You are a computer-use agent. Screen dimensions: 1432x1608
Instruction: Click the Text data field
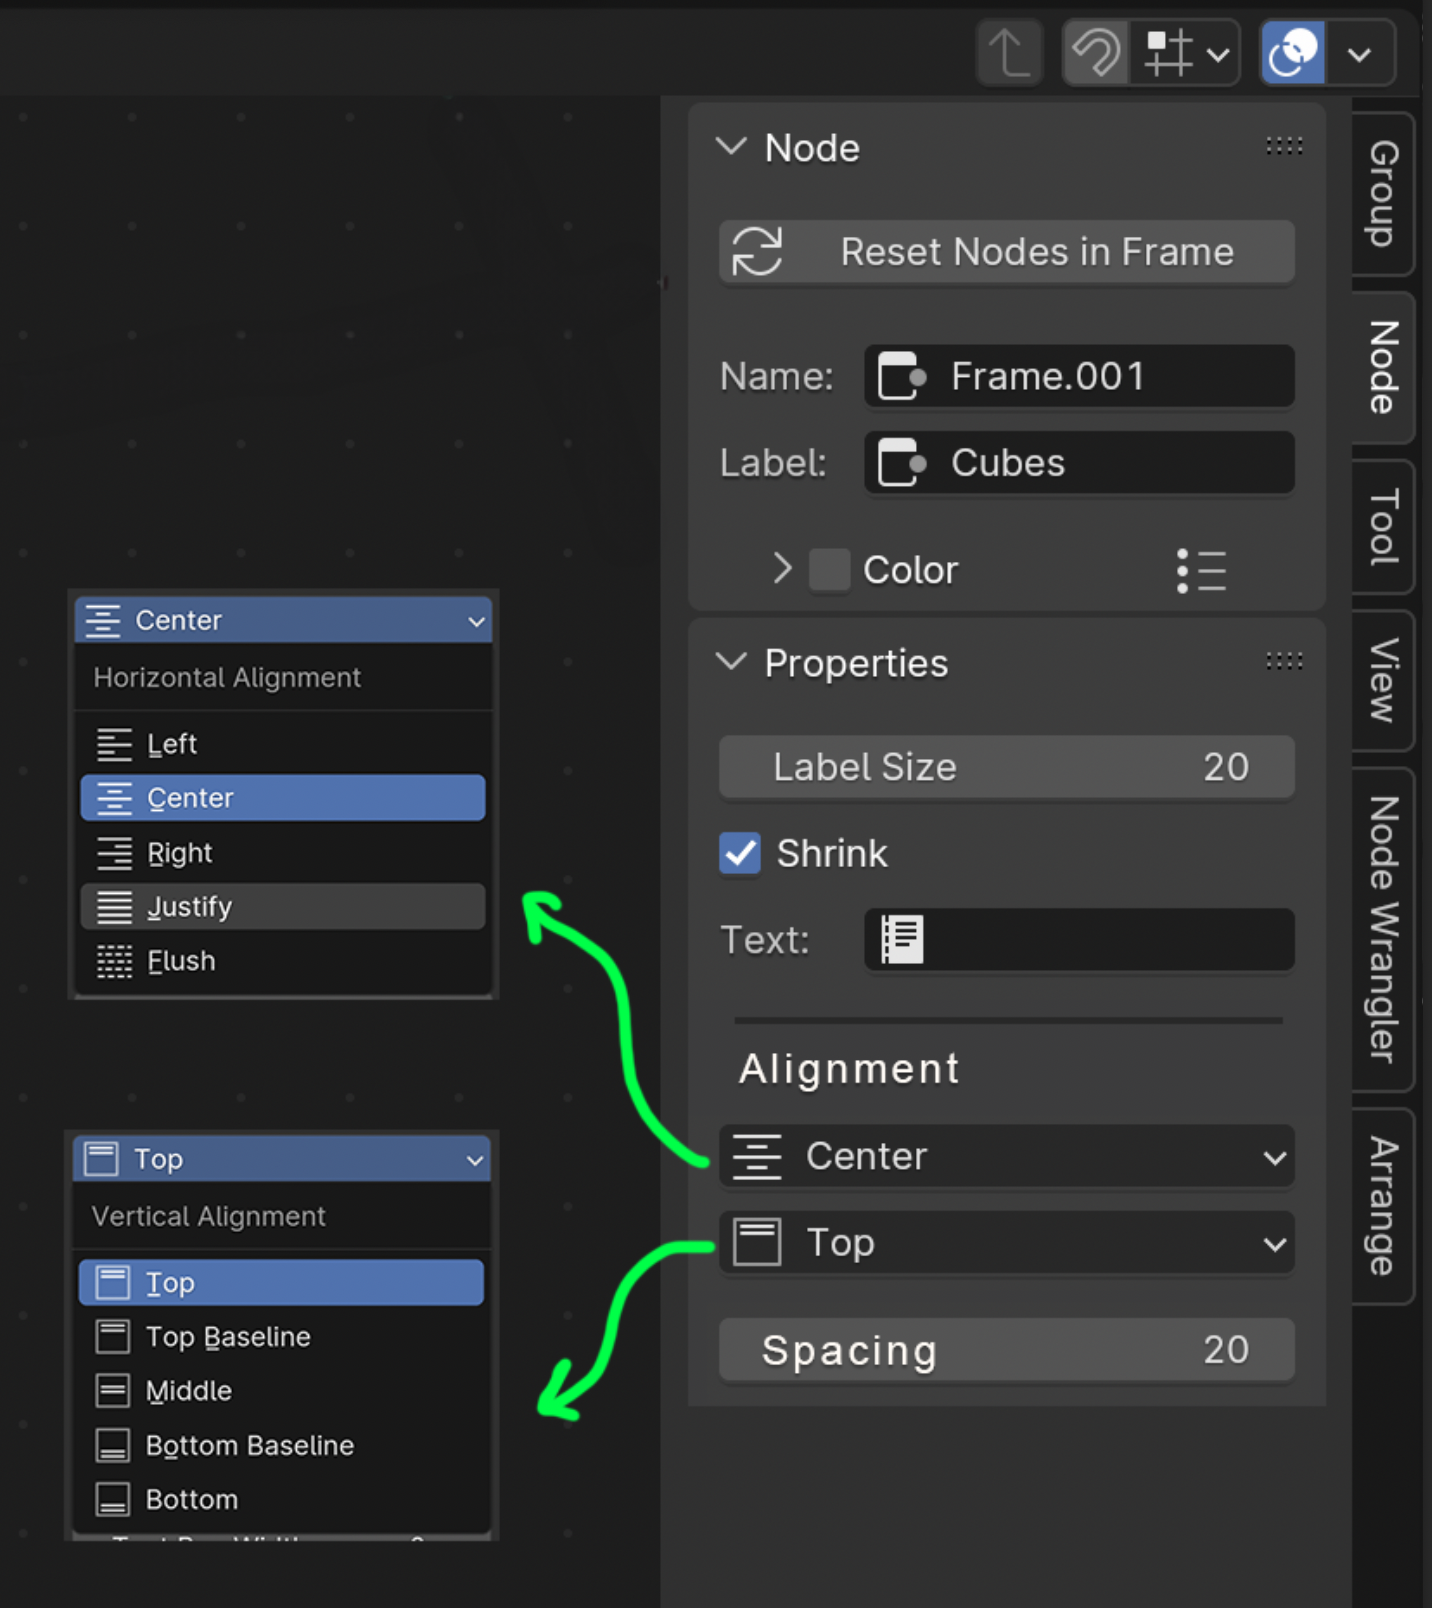click(1079, 940)
